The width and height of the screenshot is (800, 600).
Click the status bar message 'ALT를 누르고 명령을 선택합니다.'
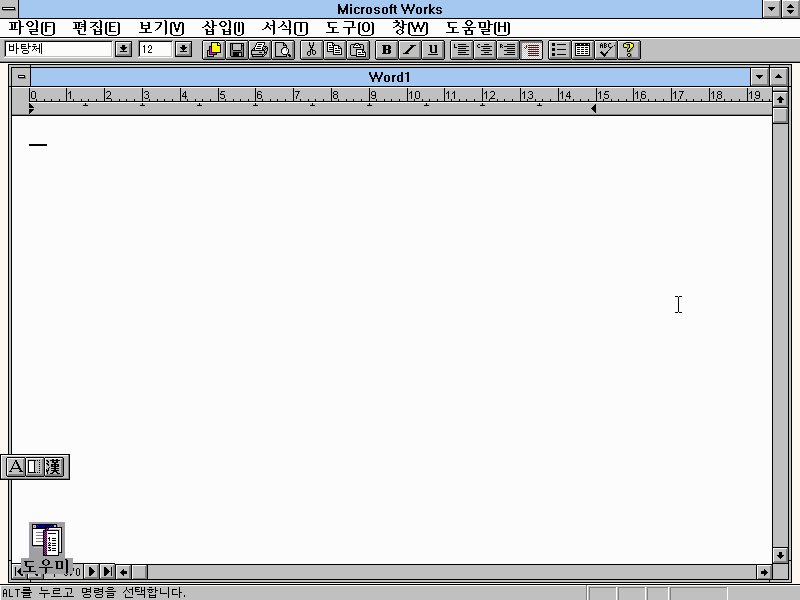[x=94, y=592]
